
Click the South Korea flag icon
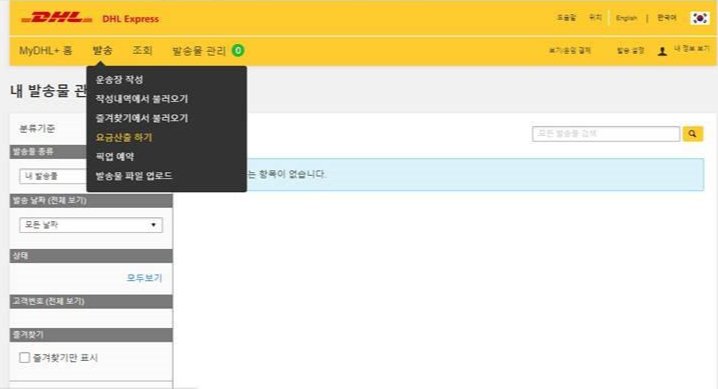click(699, 18)
